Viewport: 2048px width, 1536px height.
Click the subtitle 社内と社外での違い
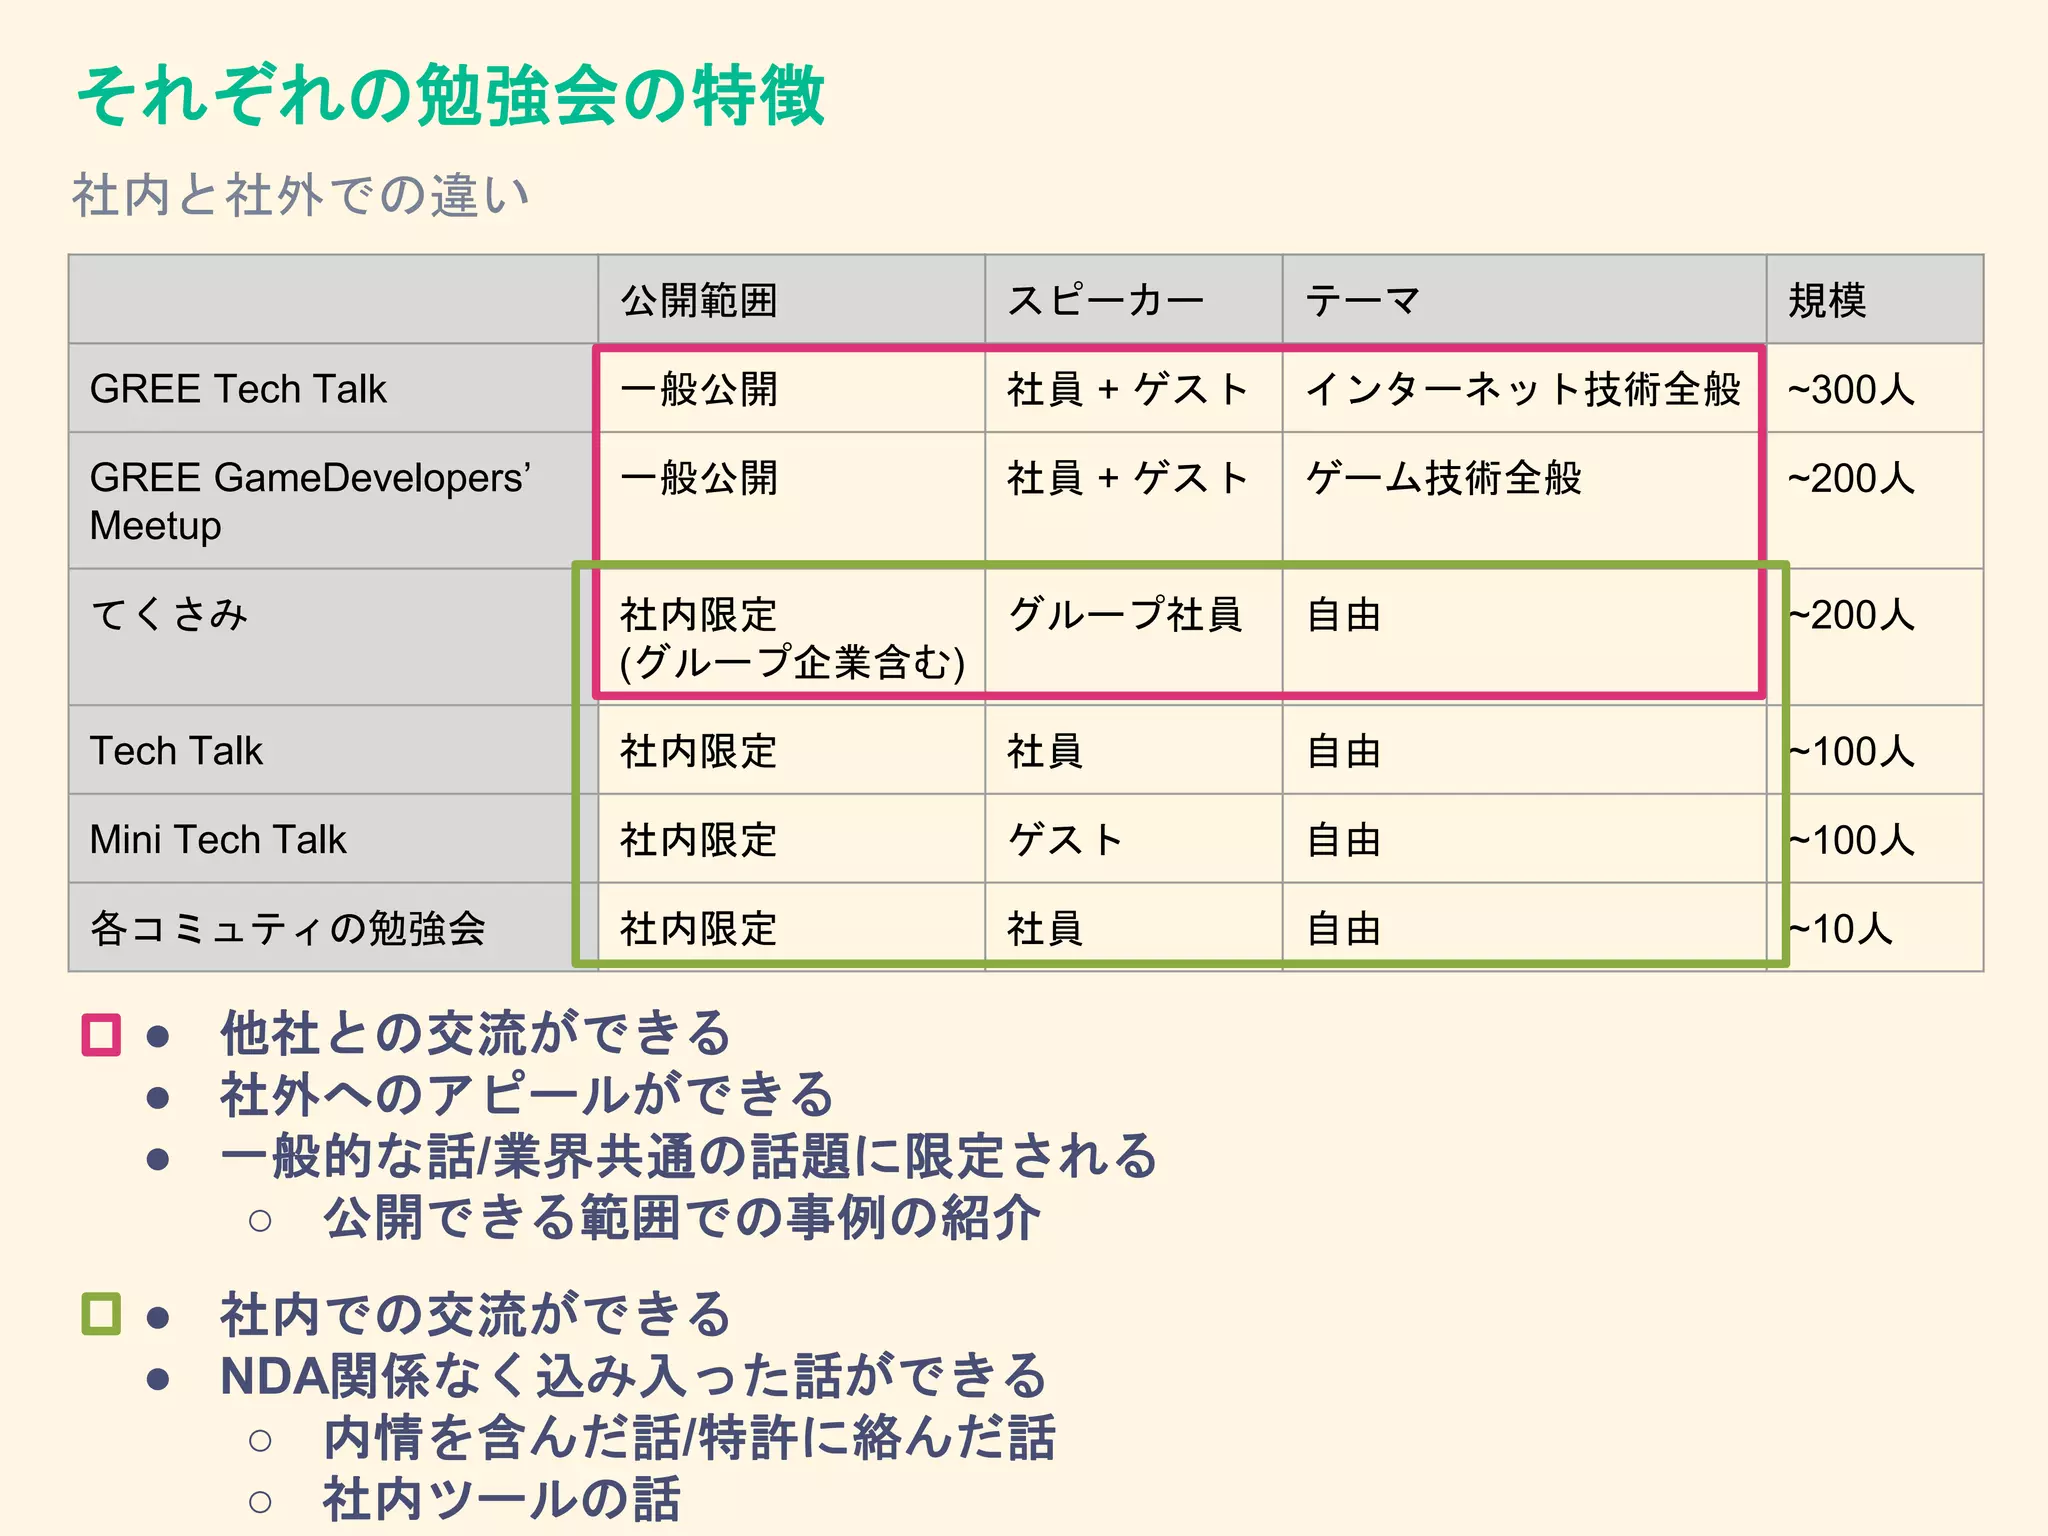coord(301,194)
